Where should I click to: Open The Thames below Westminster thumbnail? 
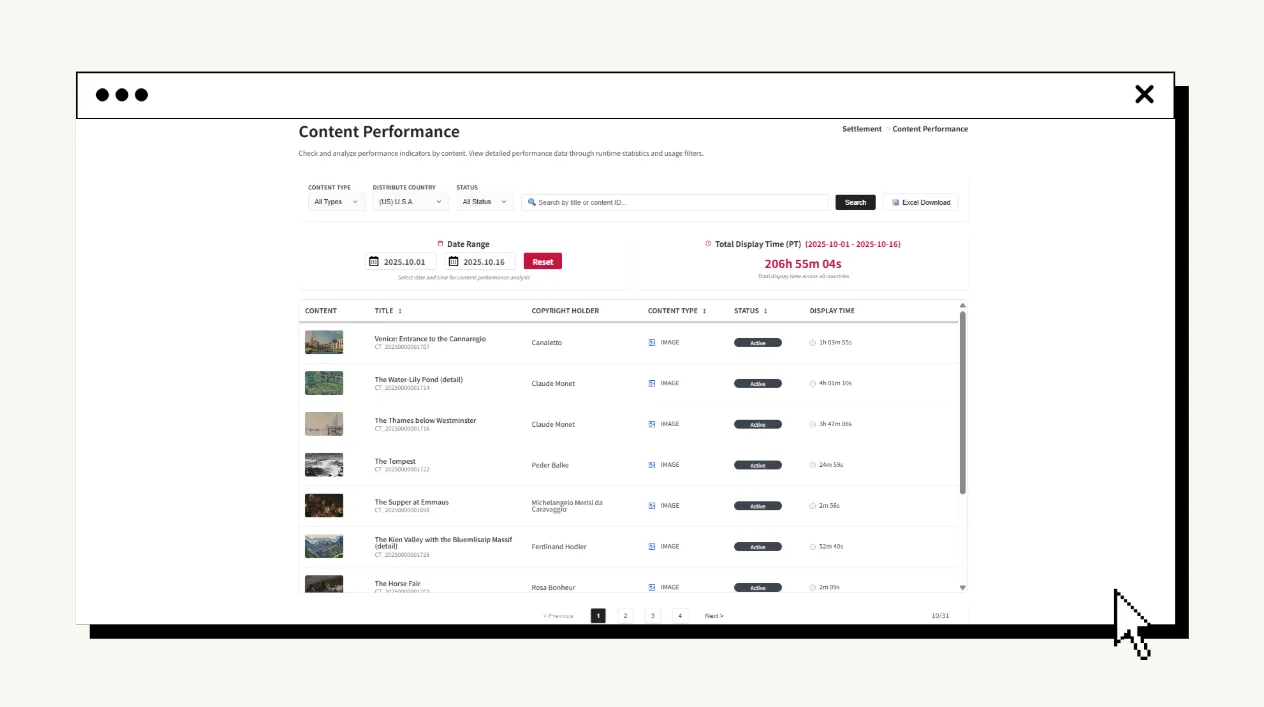(324, 424)
